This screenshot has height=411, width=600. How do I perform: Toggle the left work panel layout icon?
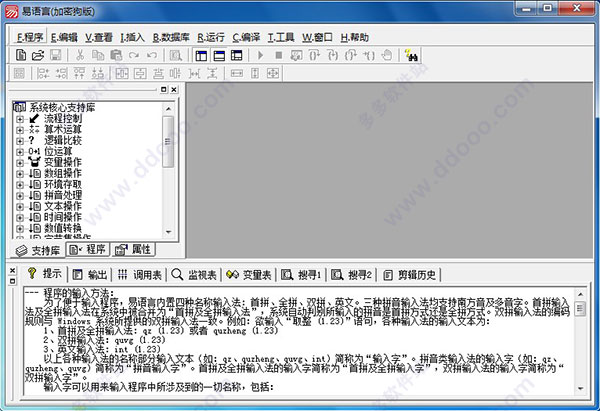coord(201,55)
